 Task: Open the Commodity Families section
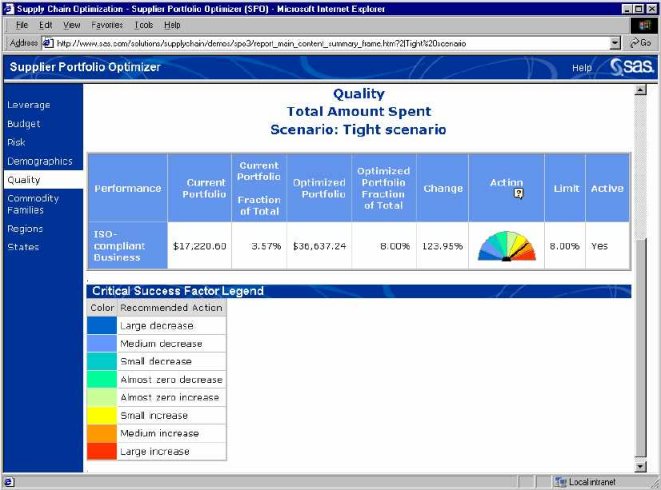[x=33, y=204]
